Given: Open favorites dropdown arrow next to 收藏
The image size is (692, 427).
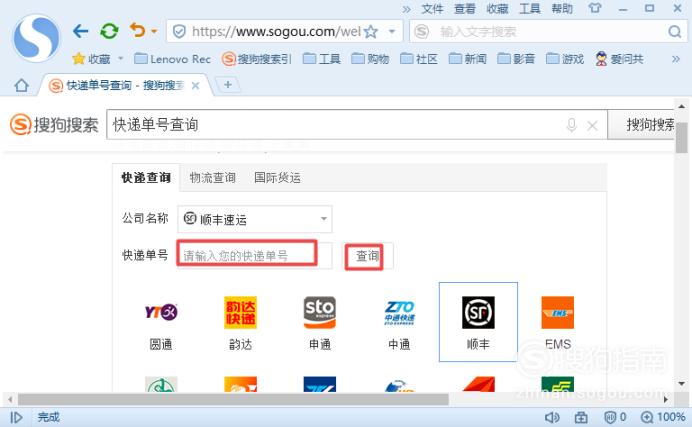Looking at the screenshot, I should (x=120, y=58).
